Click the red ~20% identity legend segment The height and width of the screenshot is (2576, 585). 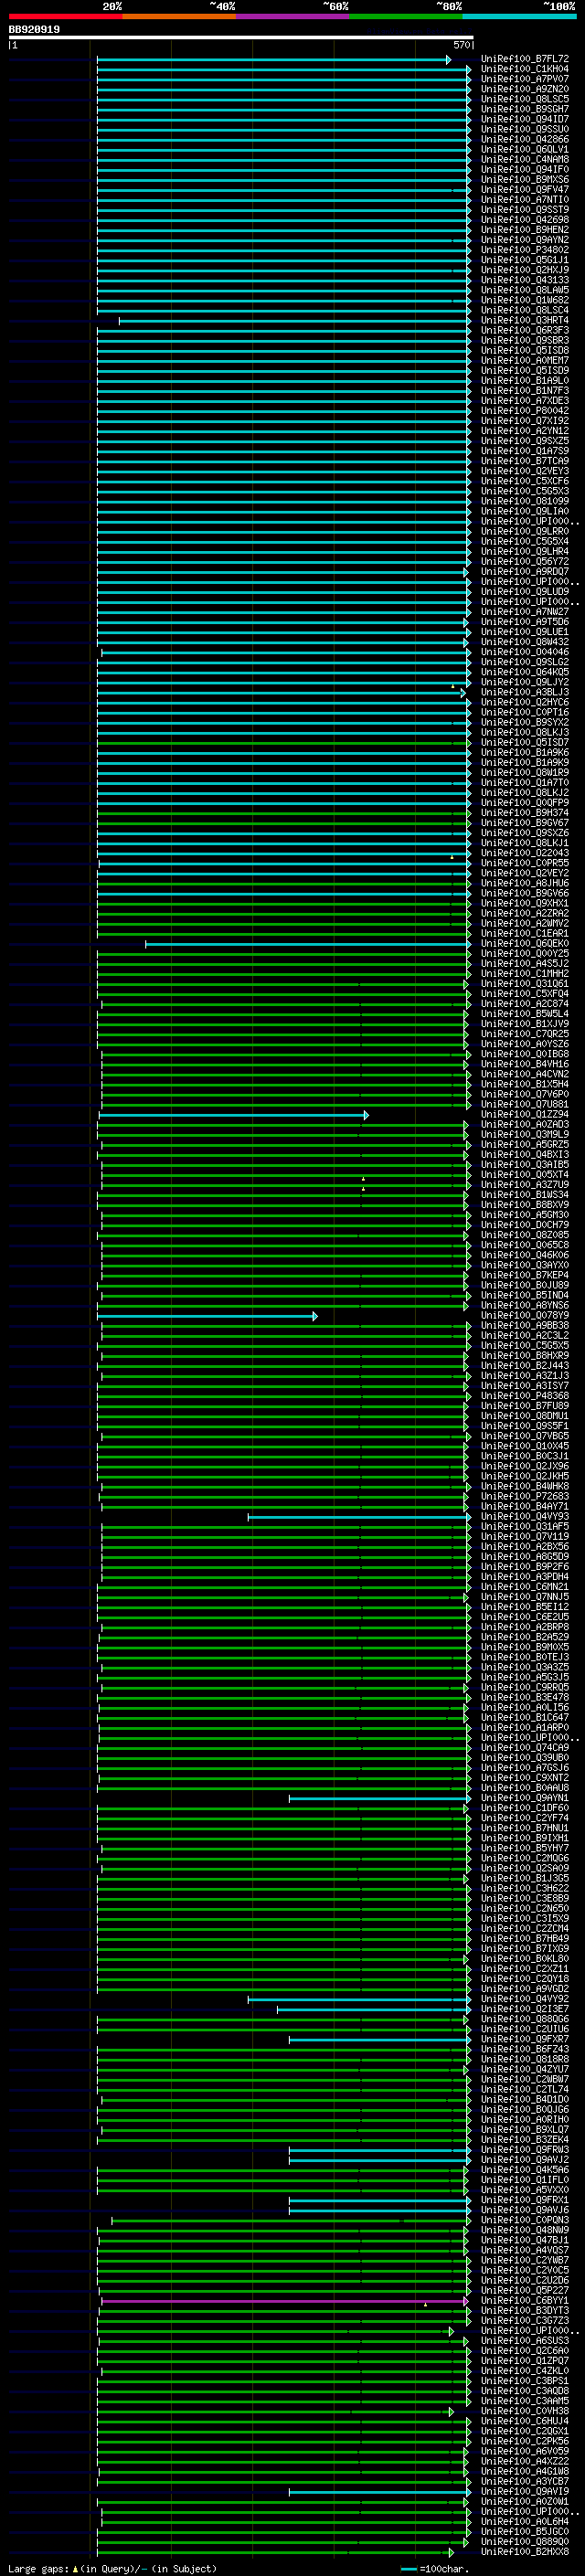(65, 16)
